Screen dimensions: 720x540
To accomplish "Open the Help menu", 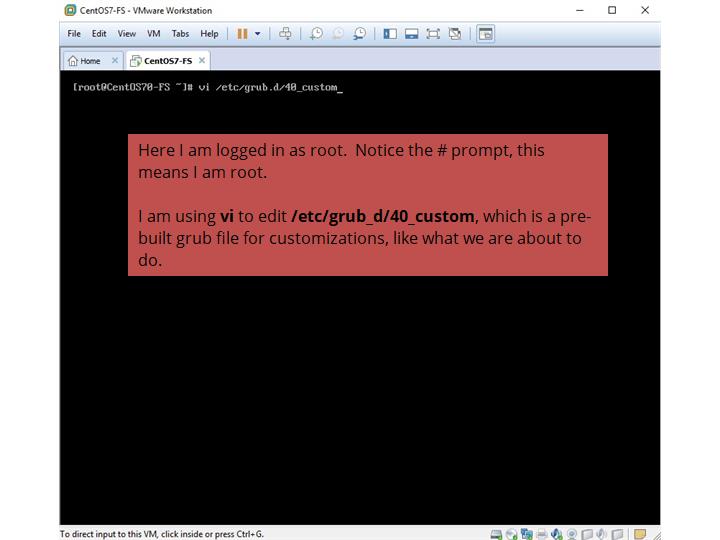I will pos(208,33).
